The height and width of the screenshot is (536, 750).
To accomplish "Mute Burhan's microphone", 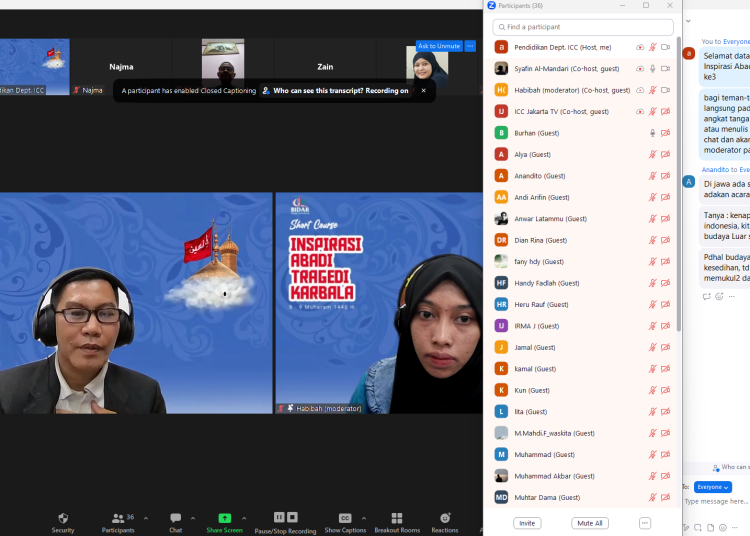I will (x=652, y=133).
